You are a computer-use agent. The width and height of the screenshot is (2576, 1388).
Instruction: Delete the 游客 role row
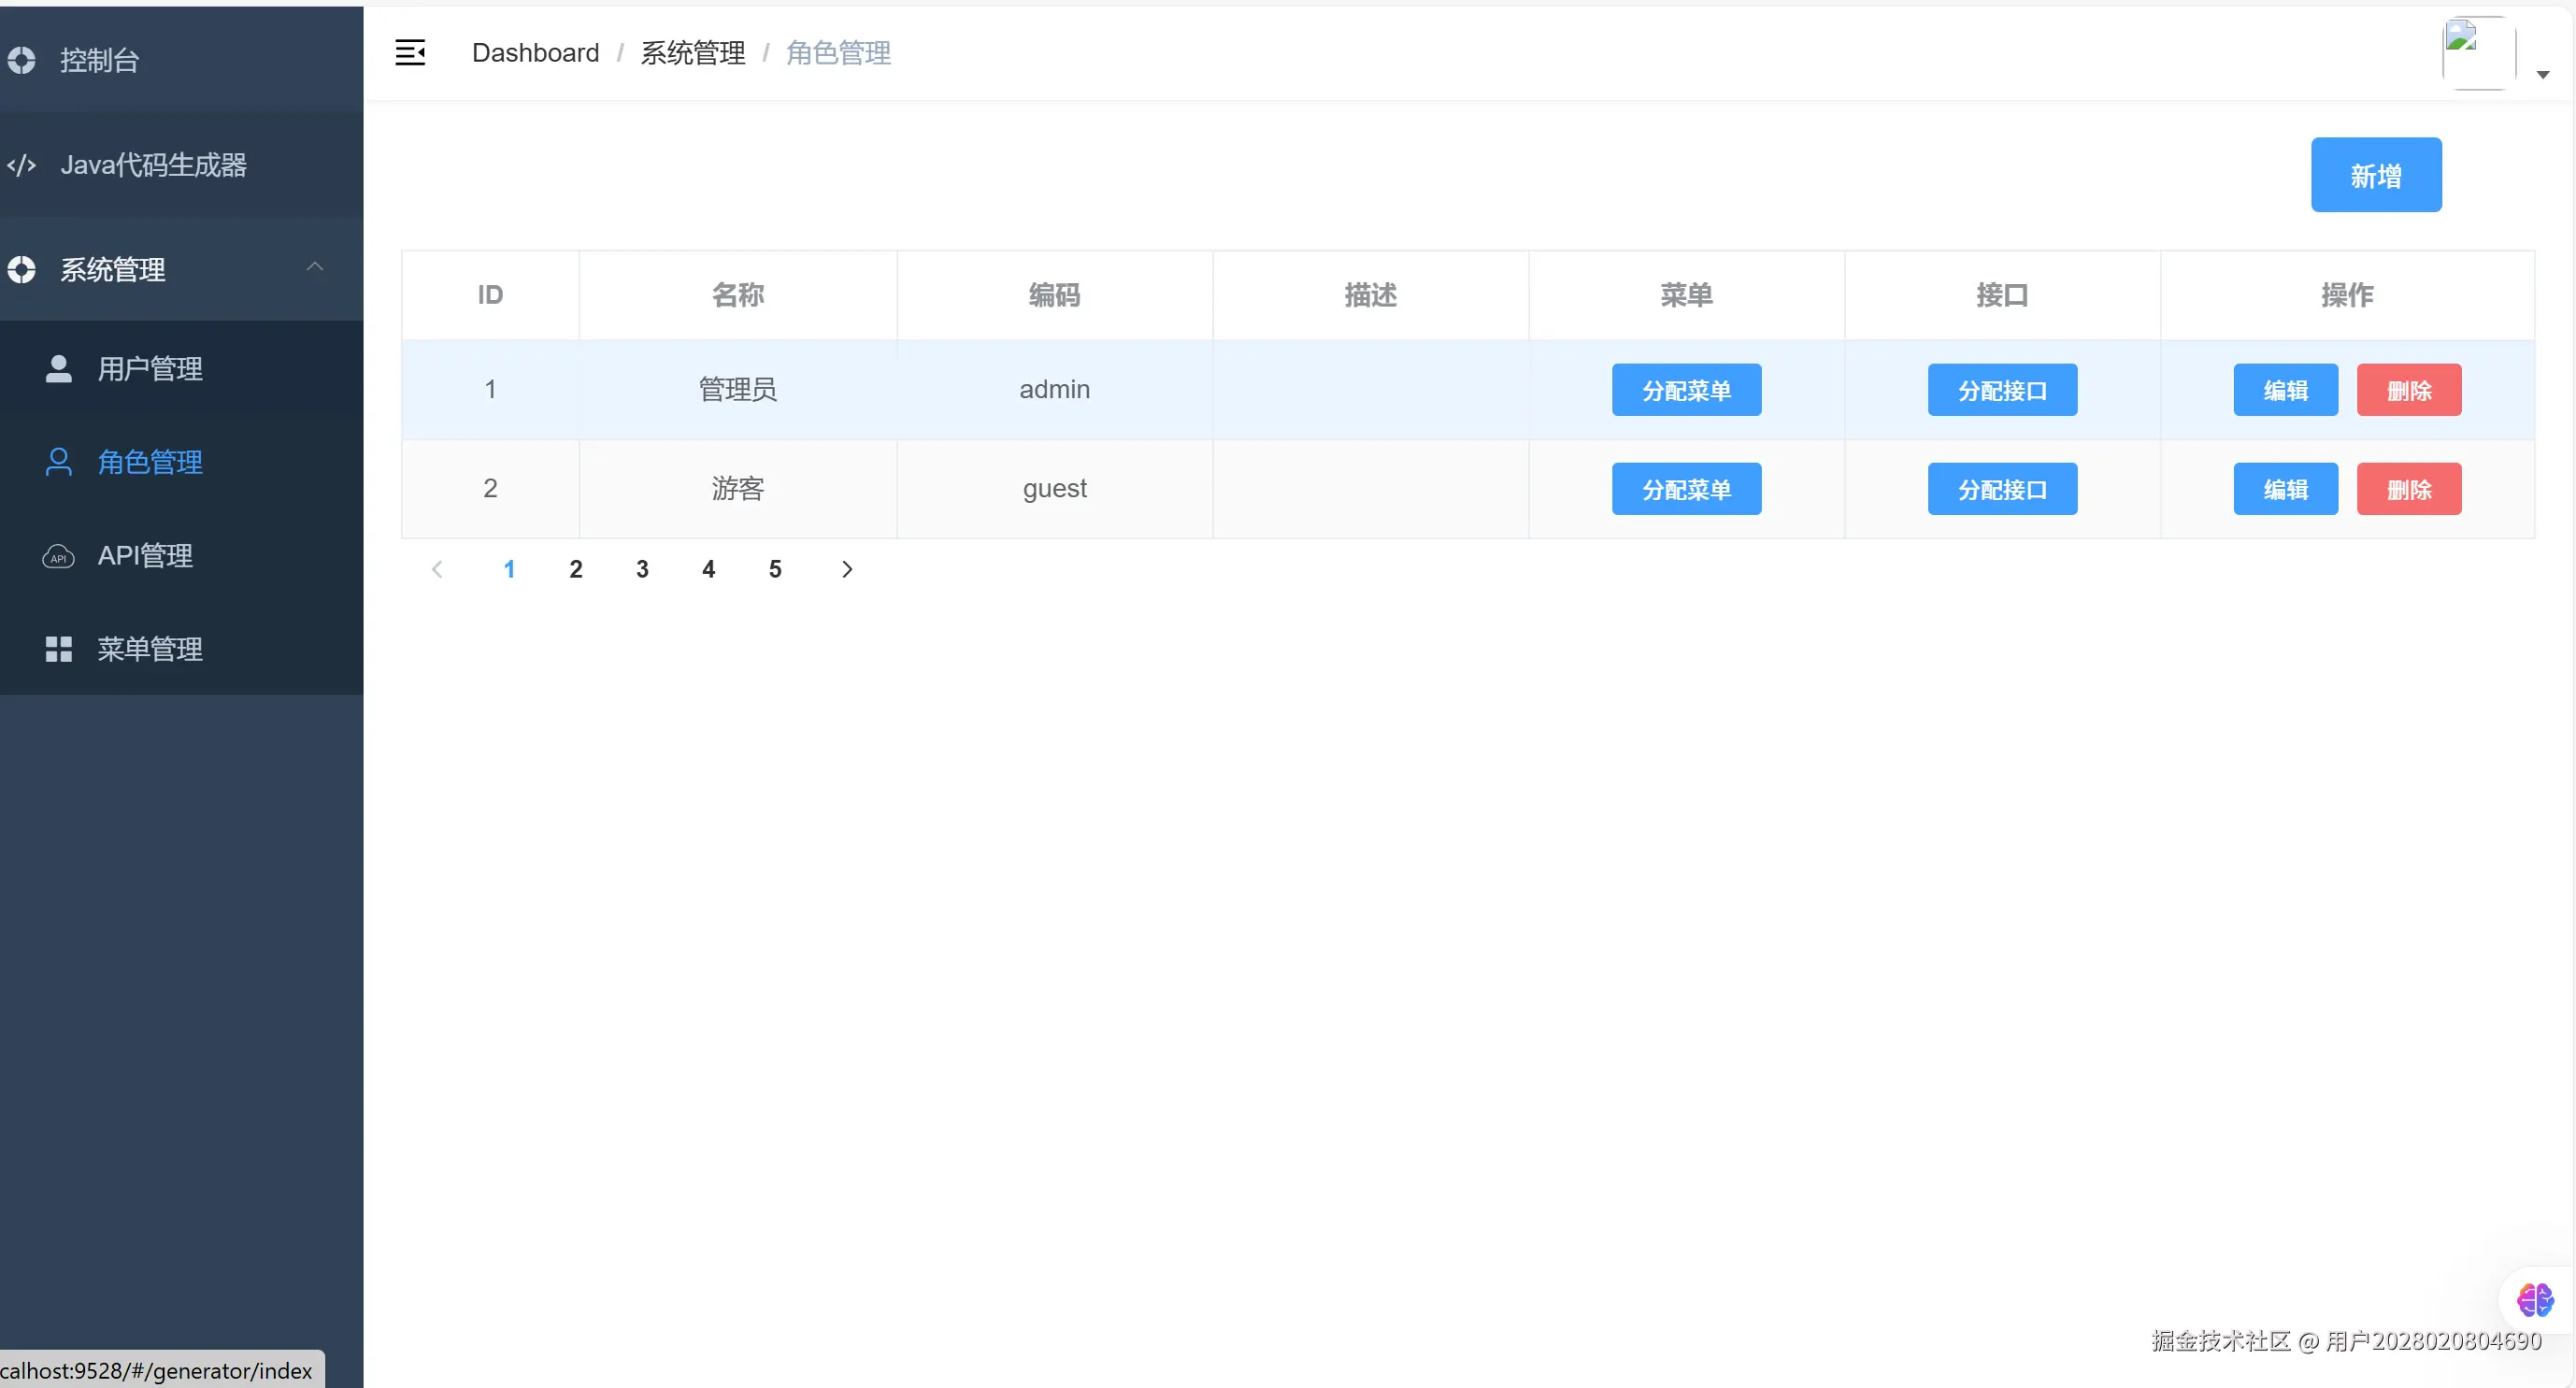2408,489
